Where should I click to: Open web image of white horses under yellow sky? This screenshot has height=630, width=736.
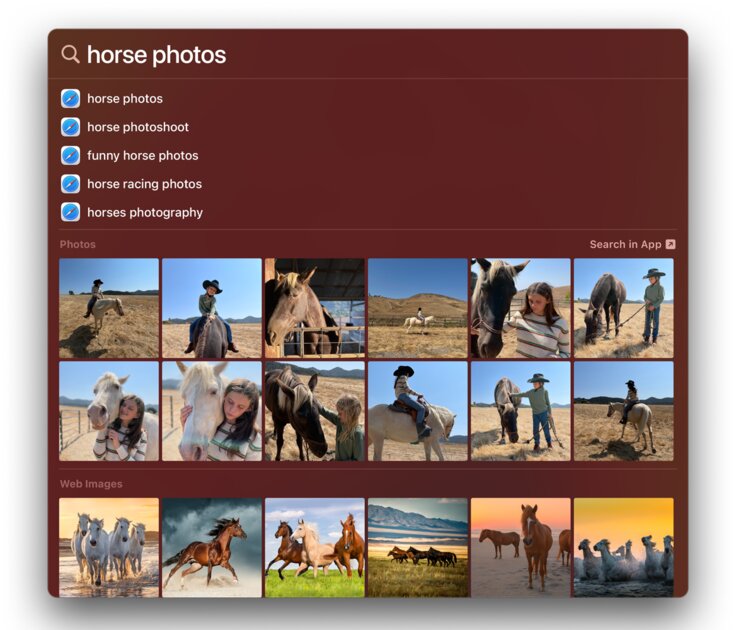(623, 547)
